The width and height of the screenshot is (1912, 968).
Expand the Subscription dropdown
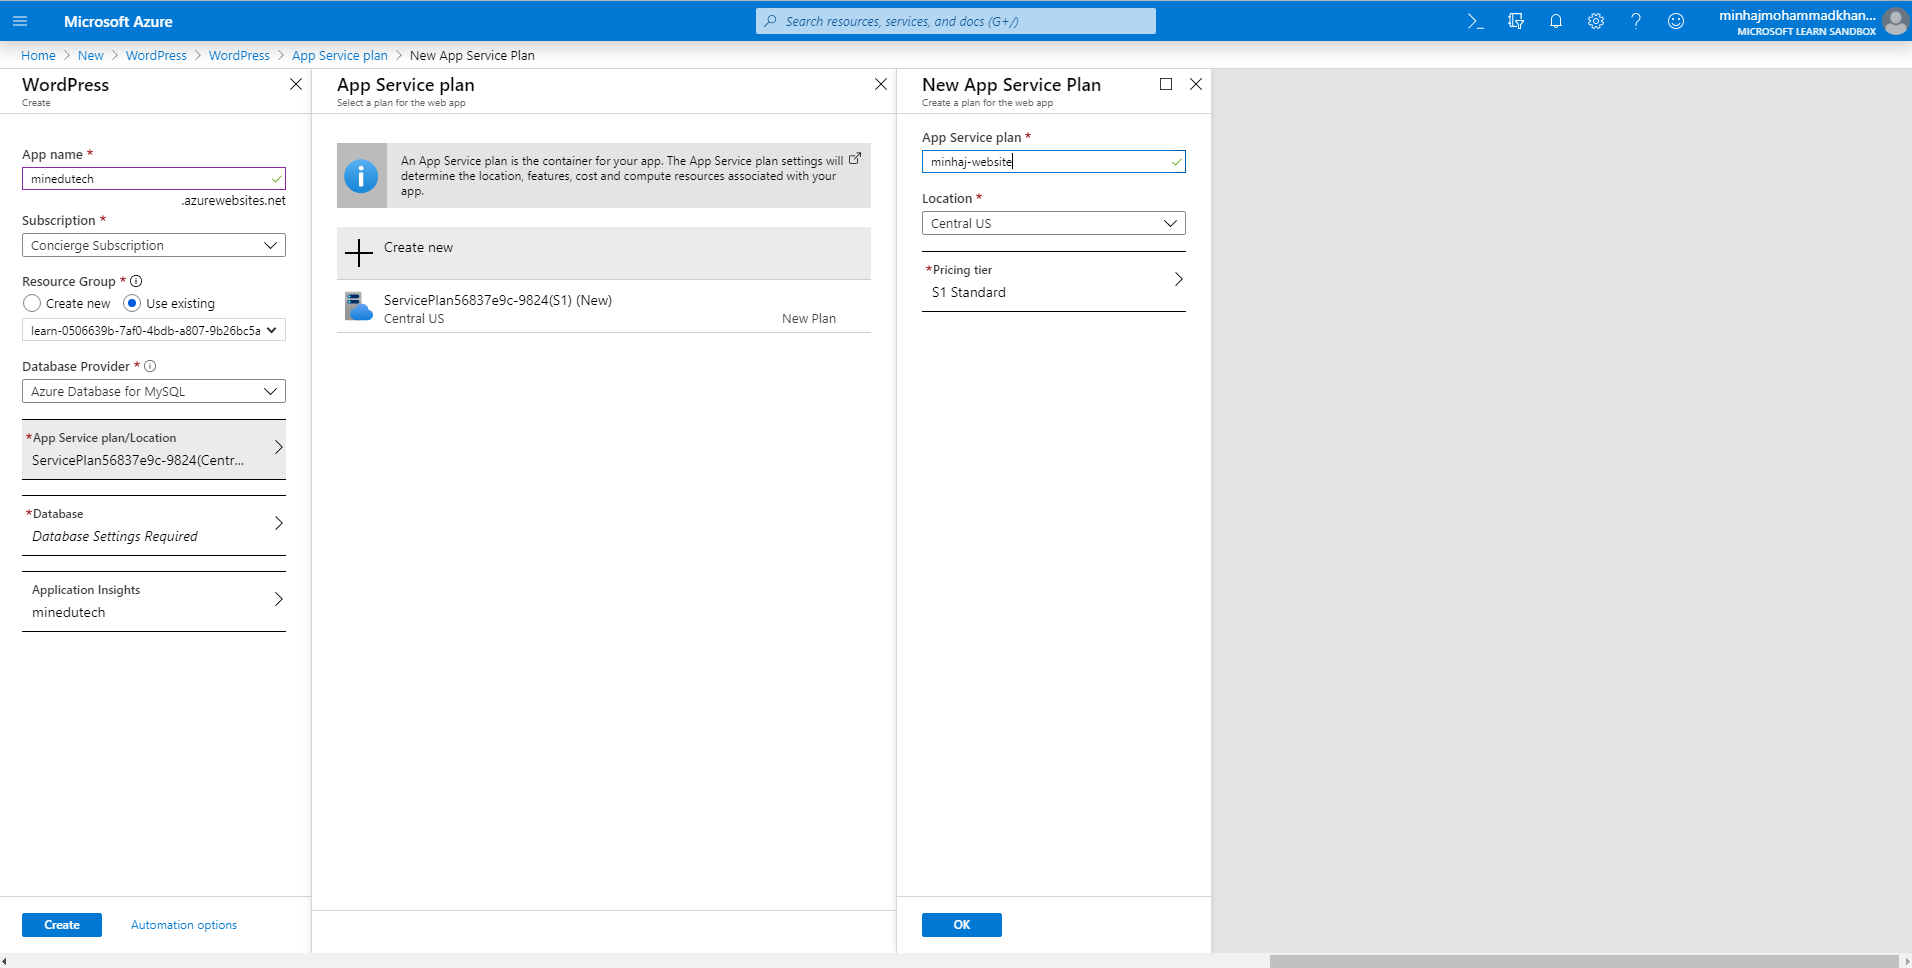153,245
